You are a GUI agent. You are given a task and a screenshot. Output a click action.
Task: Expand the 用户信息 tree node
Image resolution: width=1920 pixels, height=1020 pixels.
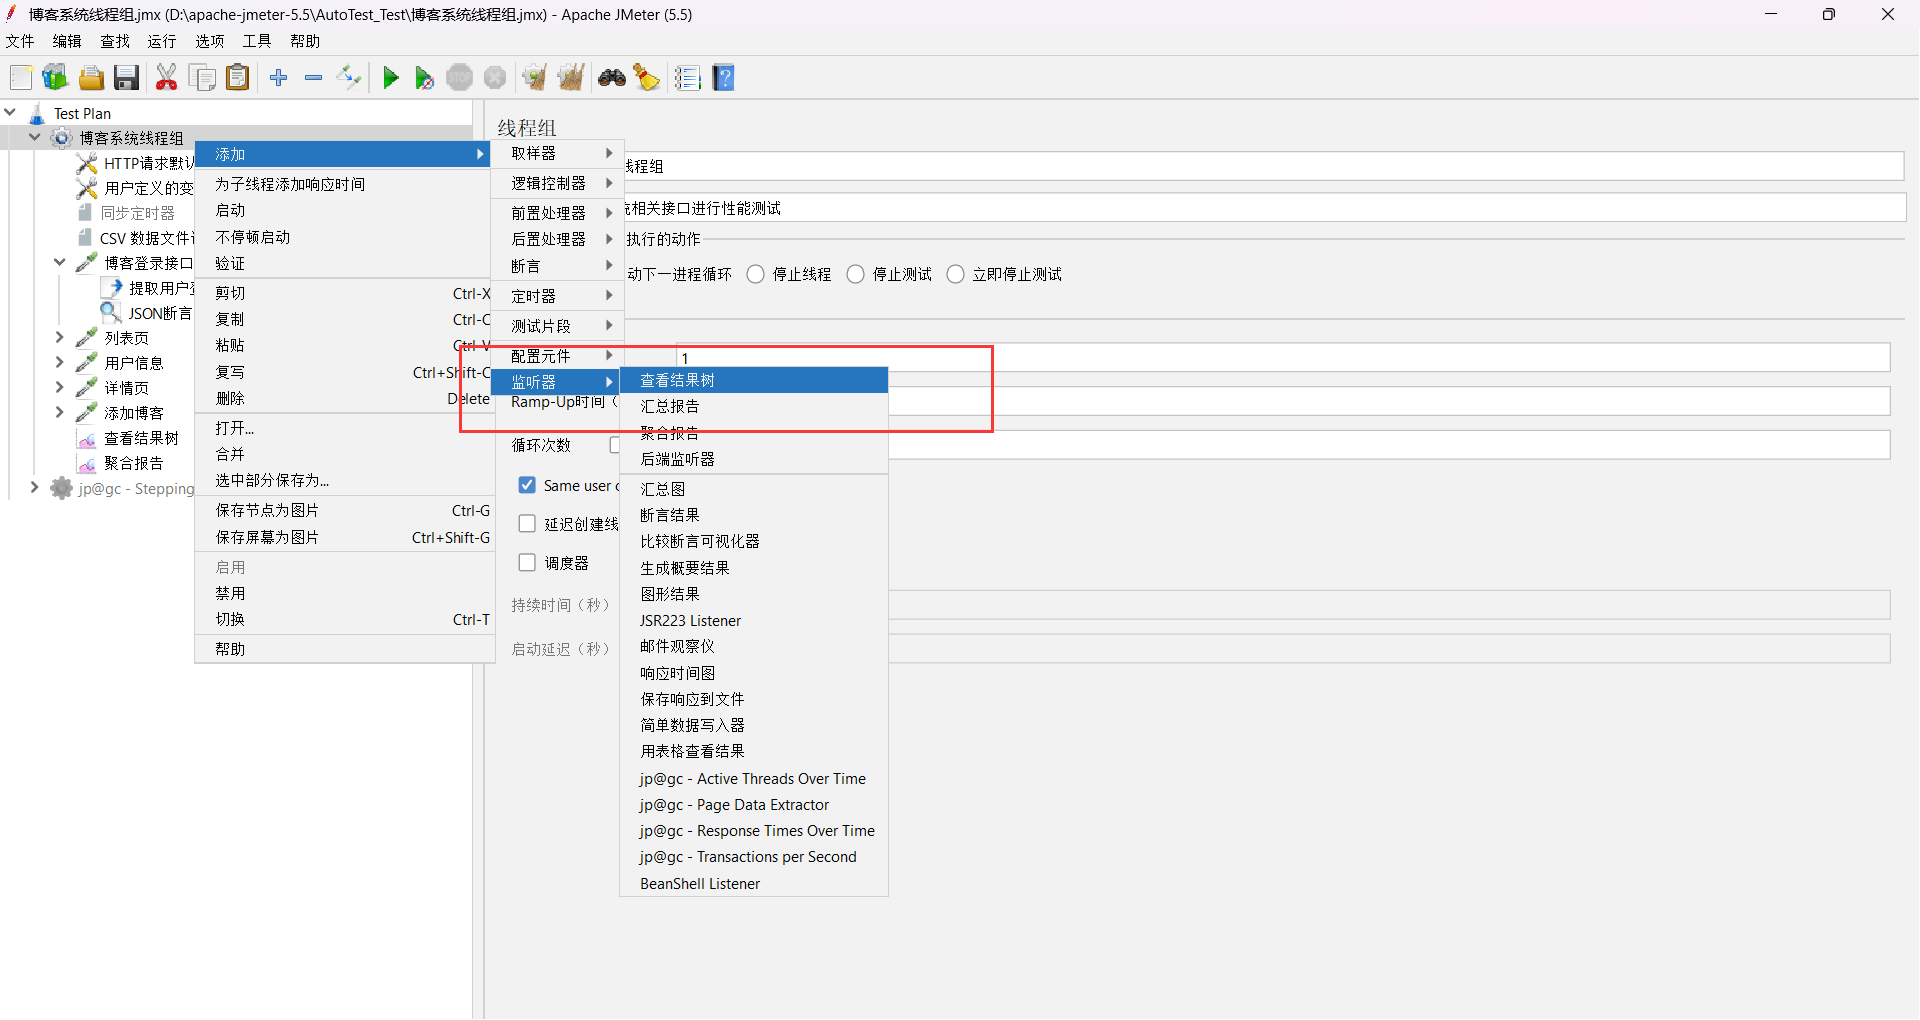(x=60, y=363)
